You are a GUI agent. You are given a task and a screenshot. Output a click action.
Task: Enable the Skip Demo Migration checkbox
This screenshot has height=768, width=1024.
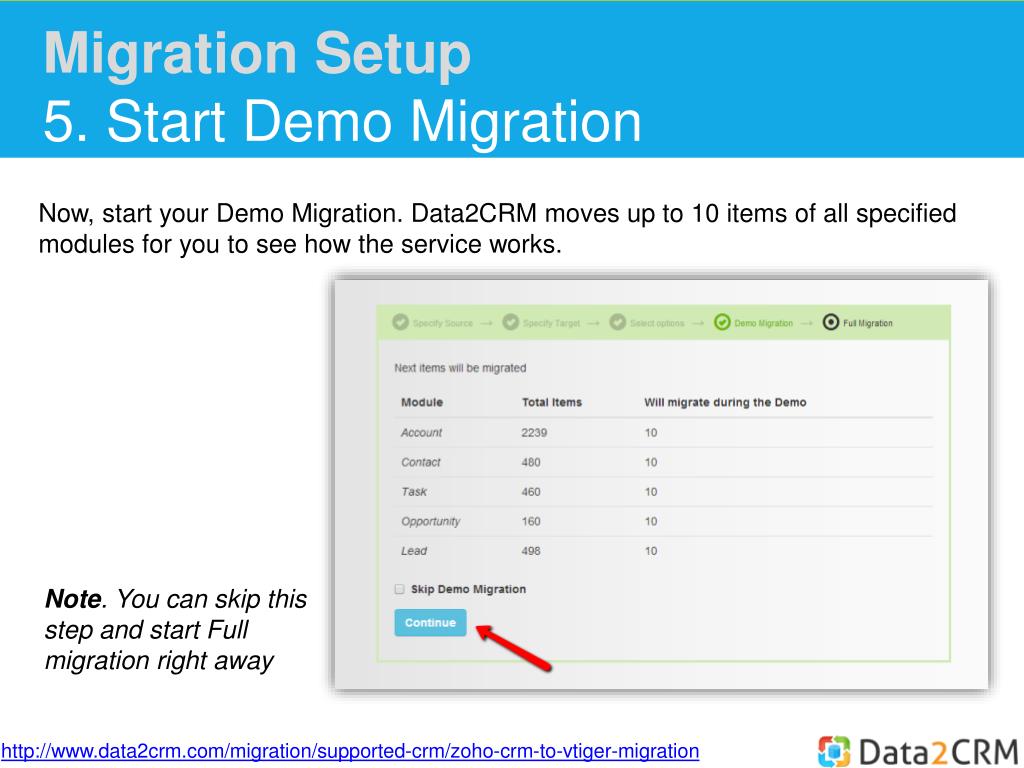click(400, 589)
